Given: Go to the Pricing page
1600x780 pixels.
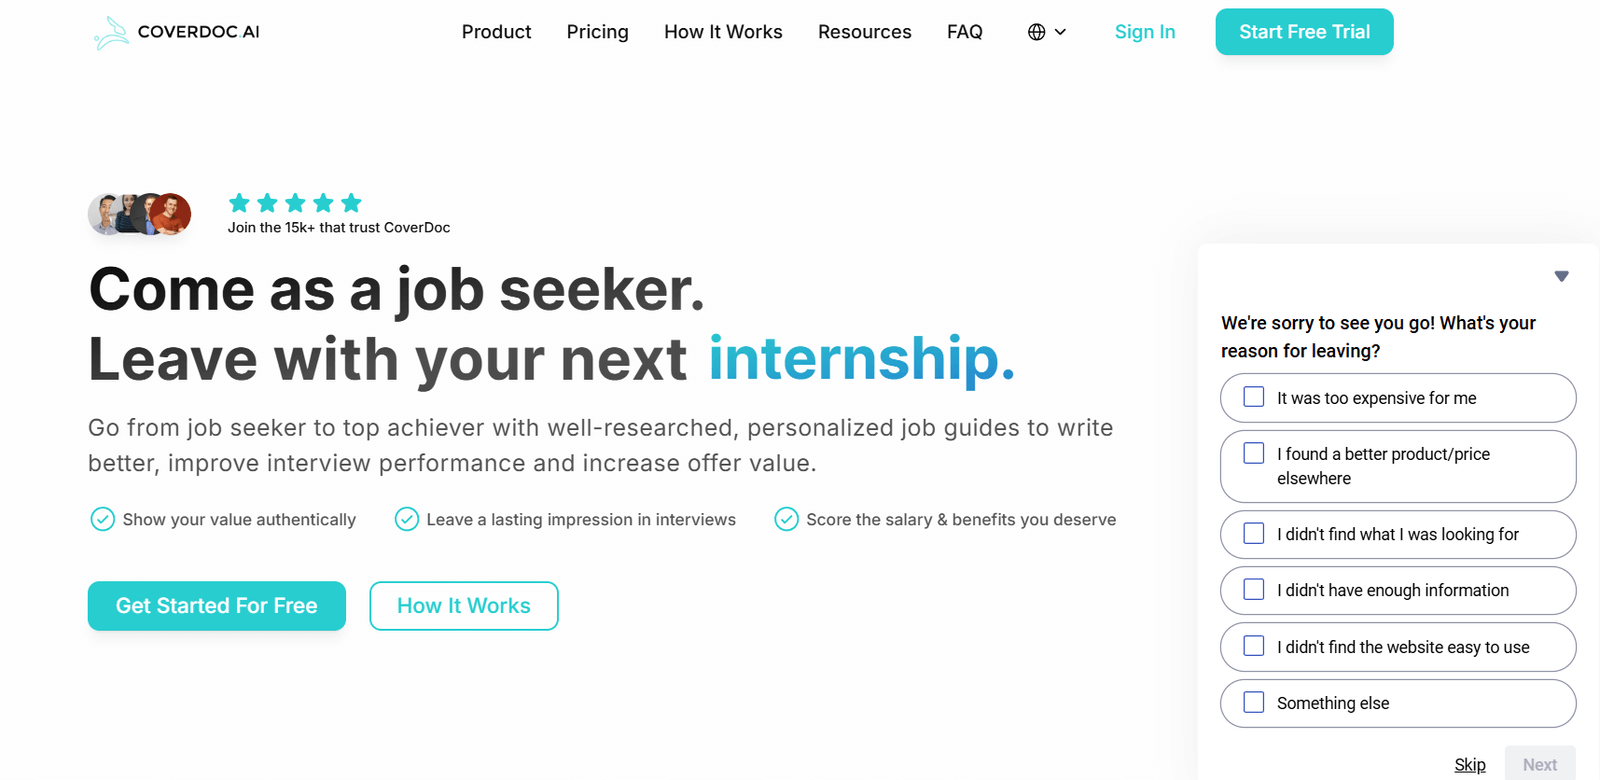Looking at the screenshot, I should click(x=597, y=32).
